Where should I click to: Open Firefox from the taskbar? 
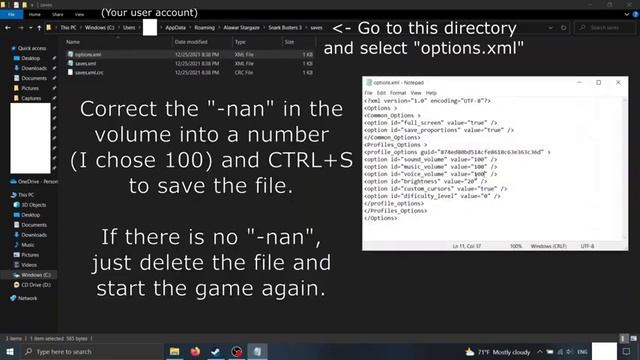(x=196, y=351)
